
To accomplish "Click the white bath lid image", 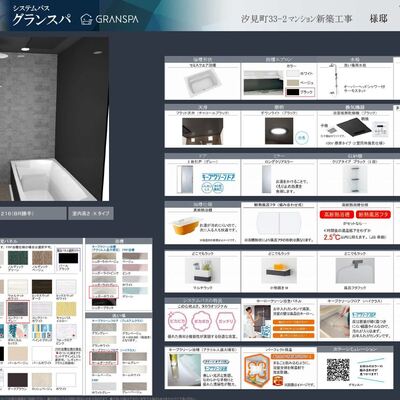I will coord(279,224).
